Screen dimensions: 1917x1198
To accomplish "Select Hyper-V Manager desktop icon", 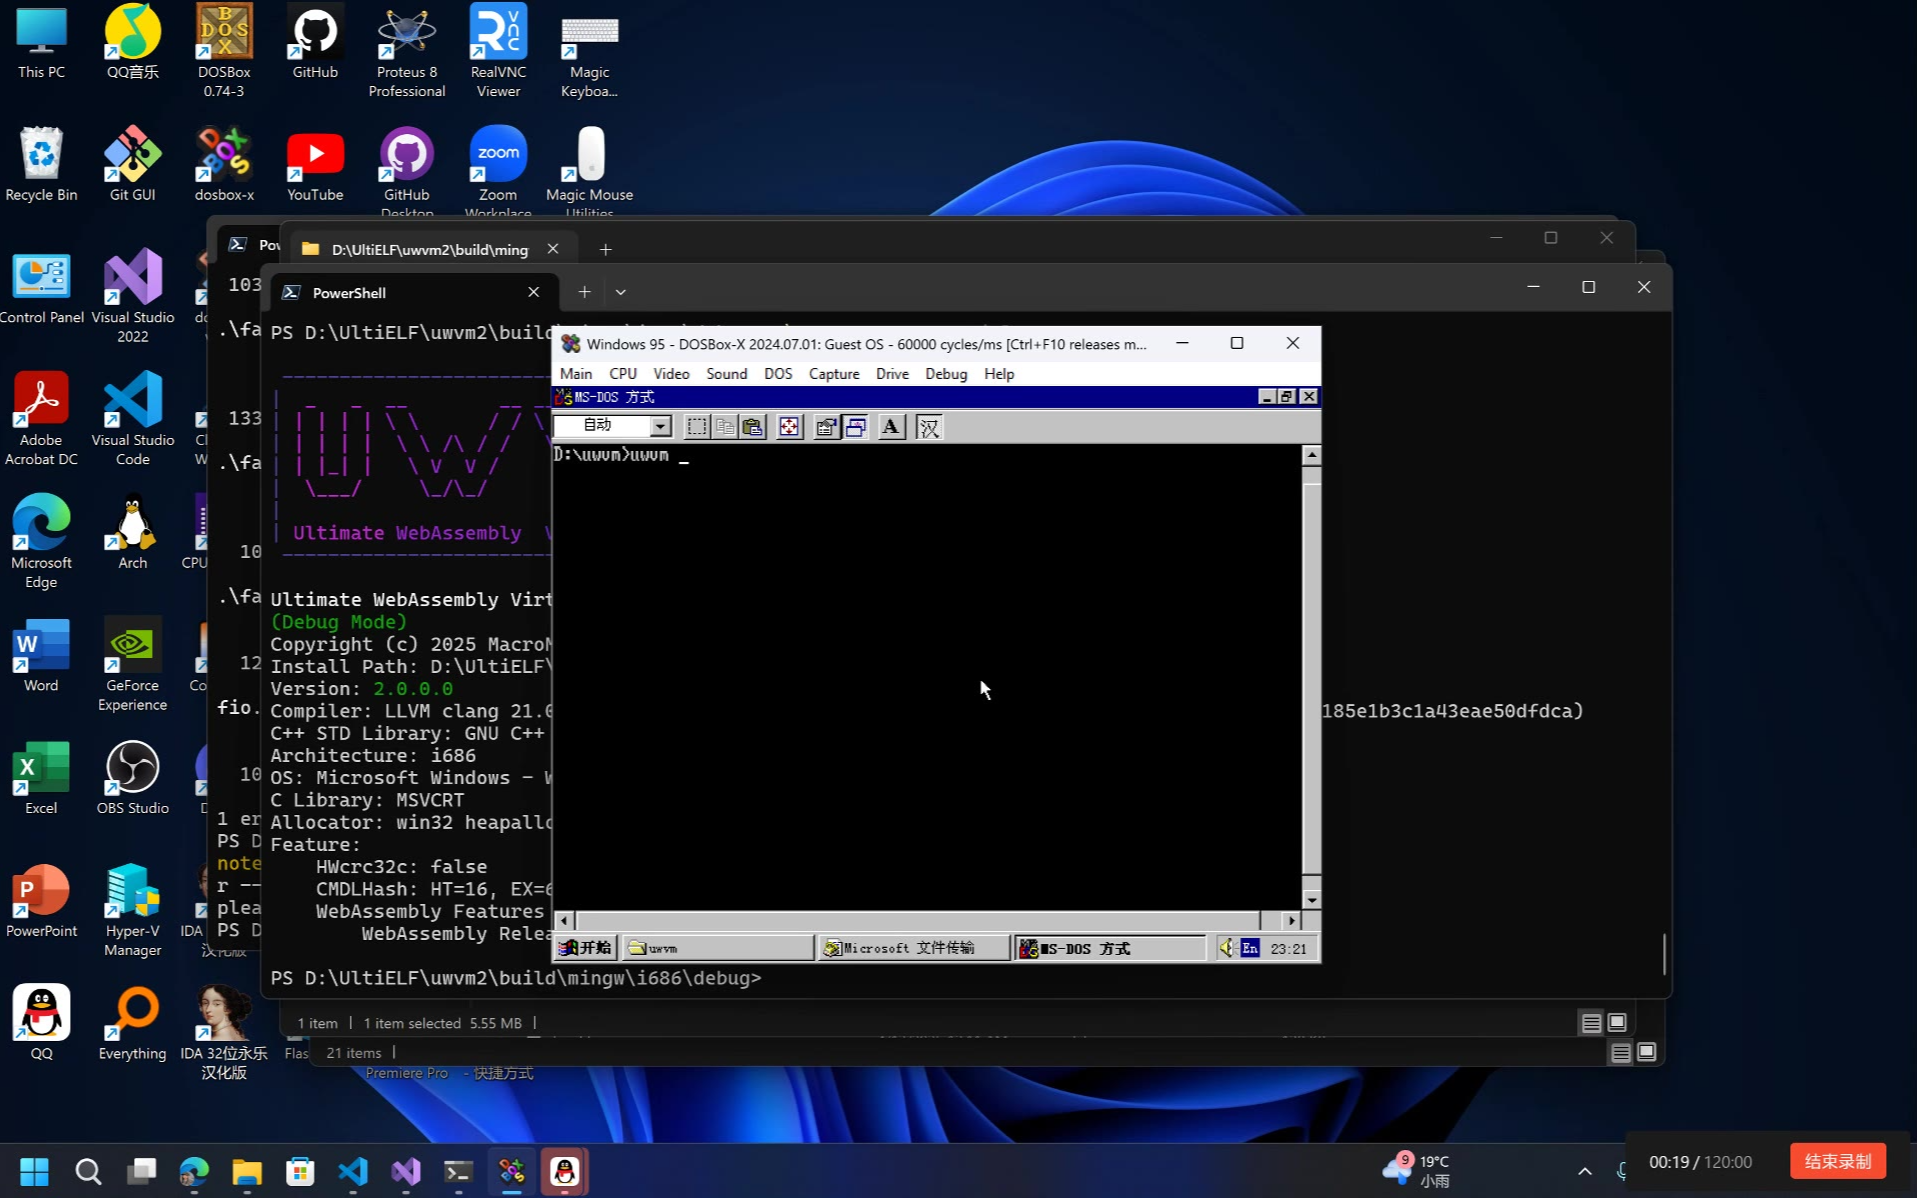I will 133,910.
